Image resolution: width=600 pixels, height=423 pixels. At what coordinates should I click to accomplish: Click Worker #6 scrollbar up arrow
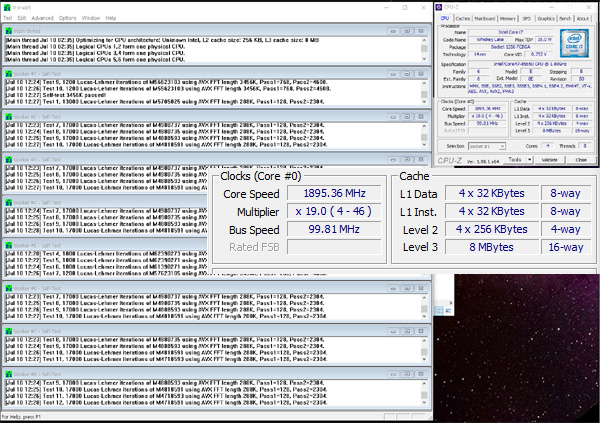tap(424, 297)
